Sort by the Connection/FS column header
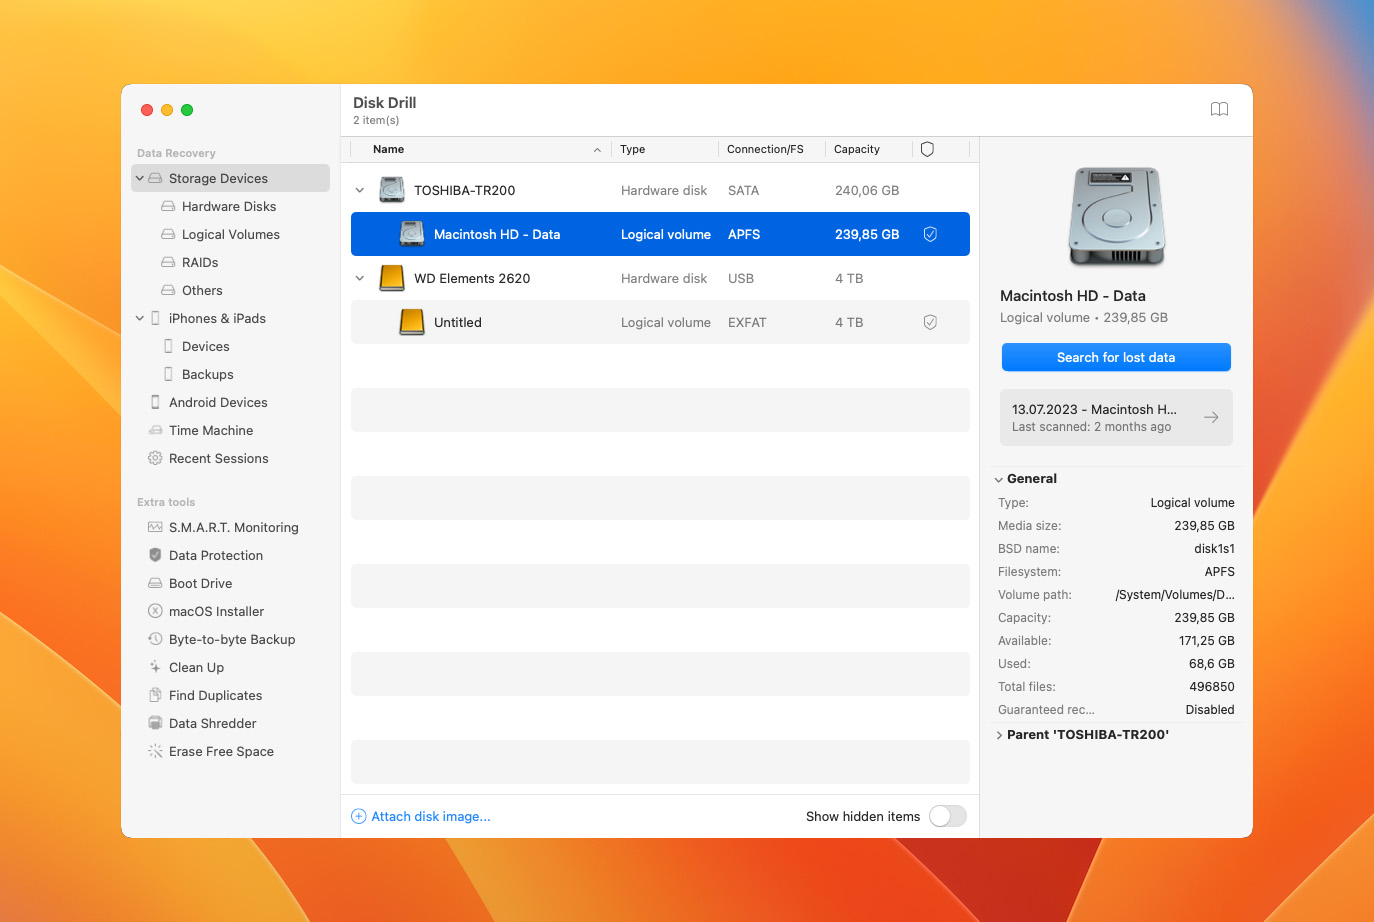 [765, 149]
